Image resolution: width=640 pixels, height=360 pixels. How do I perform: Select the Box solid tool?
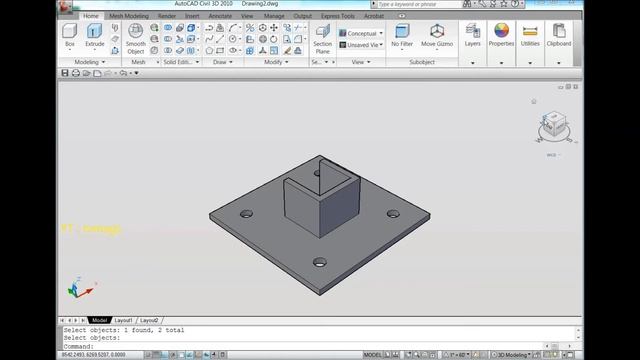coord(69,36)
